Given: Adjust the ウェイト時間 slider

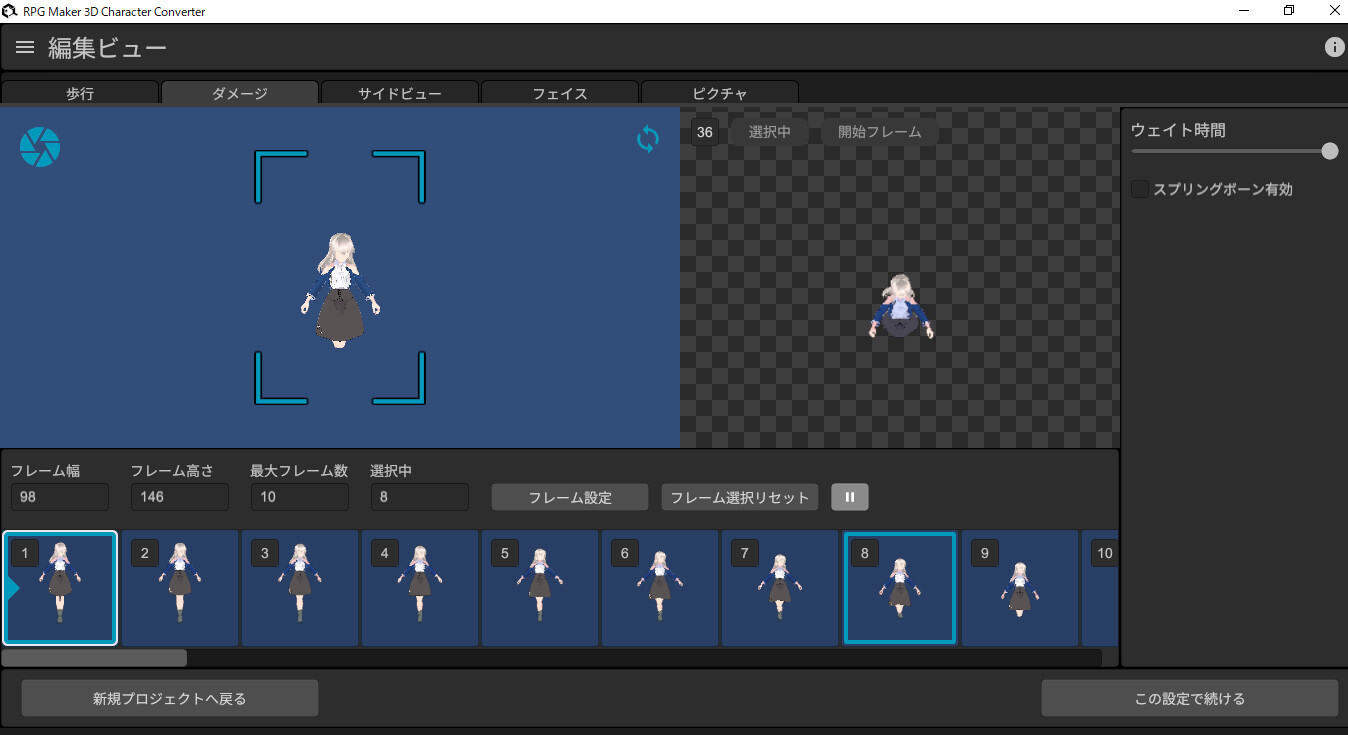Looking at the screenshot, I should tap(1329, 150).
